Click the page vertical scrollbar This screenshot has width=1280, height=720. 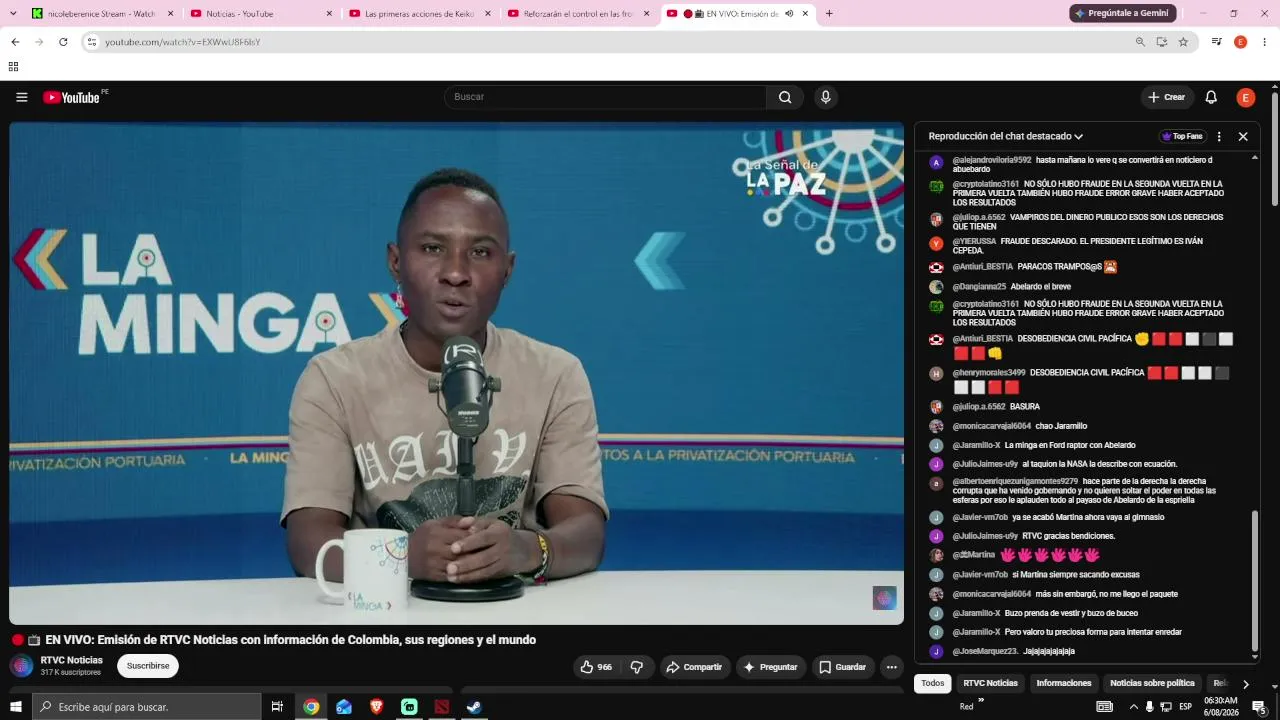coord(1275,150)
